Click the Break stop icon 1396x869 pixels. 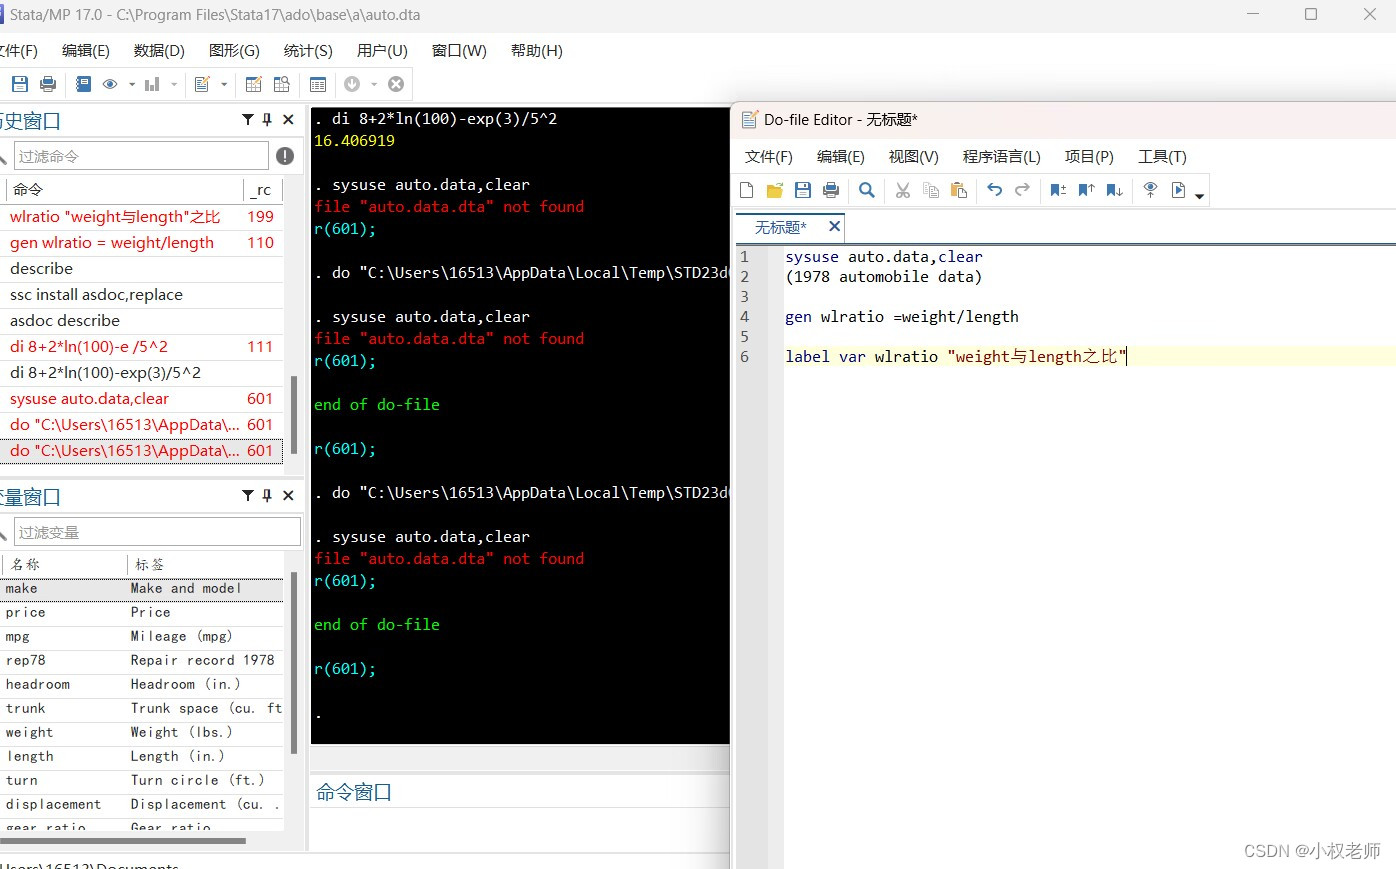(396, 84)
